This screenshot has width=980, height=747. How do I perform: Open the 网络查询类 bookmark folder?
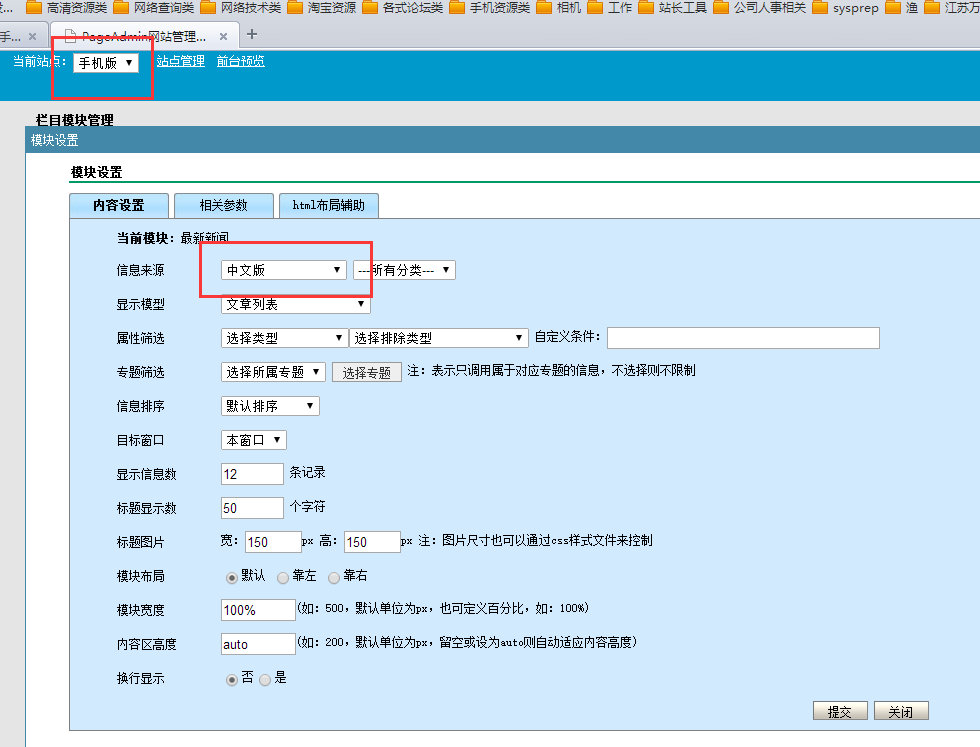point(155,8)
